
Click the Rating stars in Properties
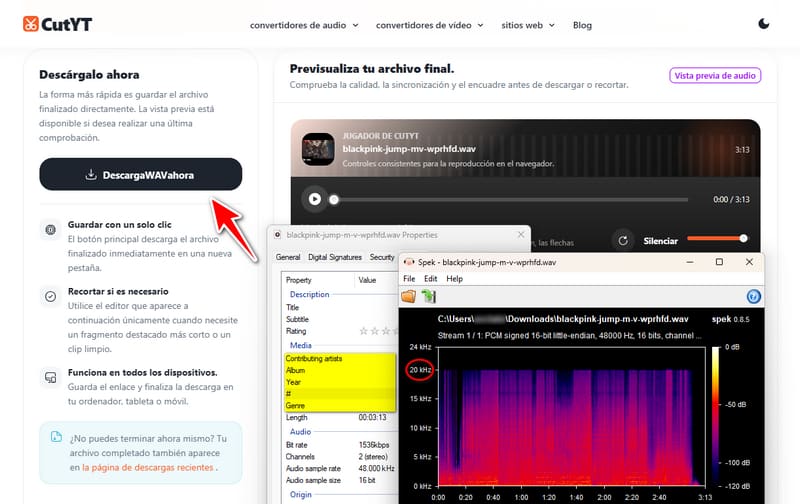tap(378, 331)
